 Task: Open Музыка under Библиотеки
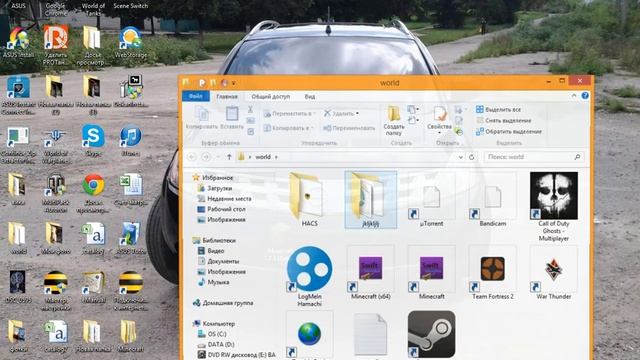213,282
